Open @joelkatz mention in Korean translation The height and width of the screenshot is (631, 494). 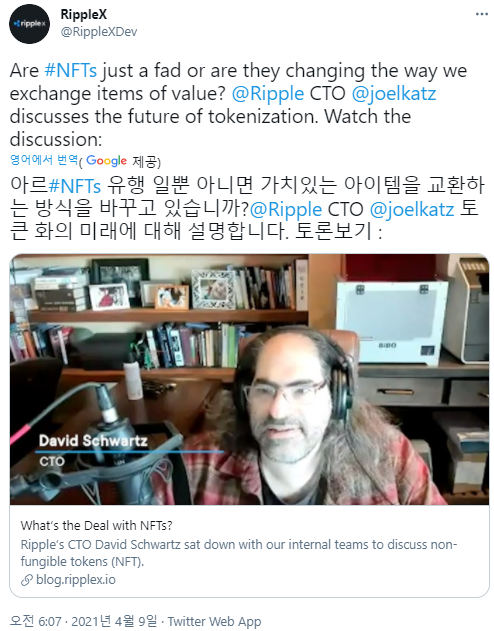point(412,209)
